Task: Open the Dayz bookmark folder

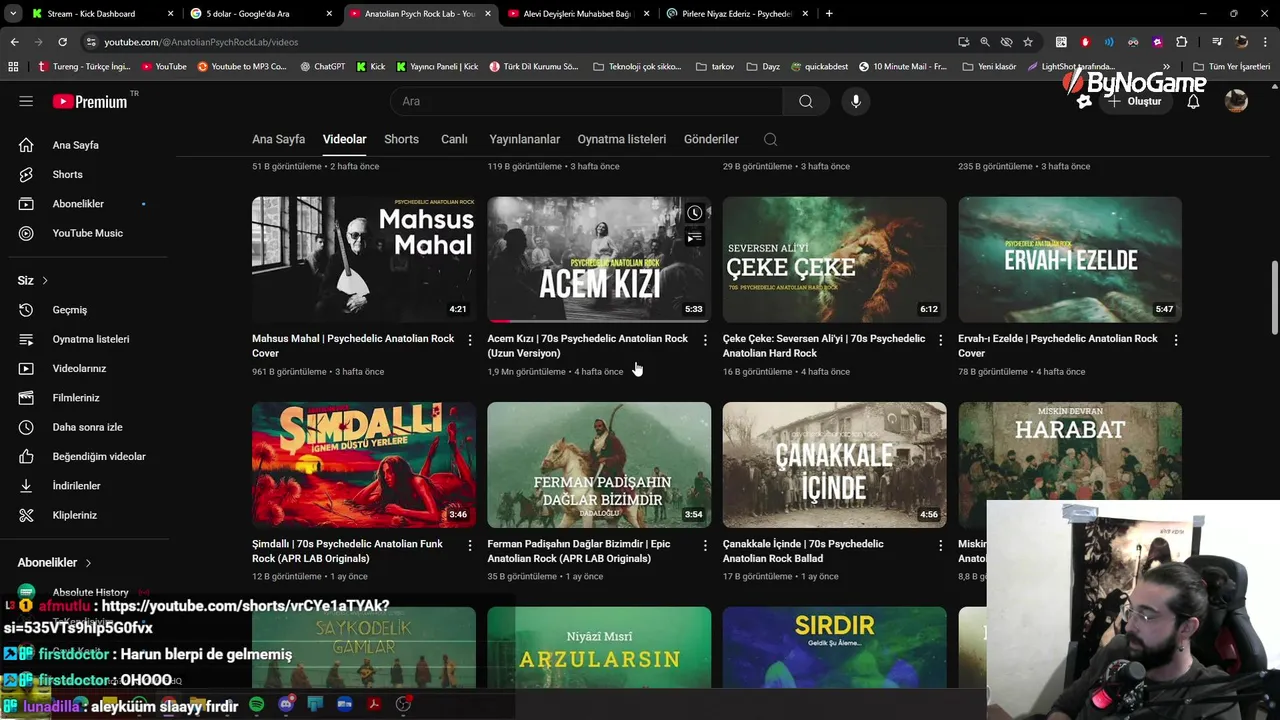Action: click(763, 67)
